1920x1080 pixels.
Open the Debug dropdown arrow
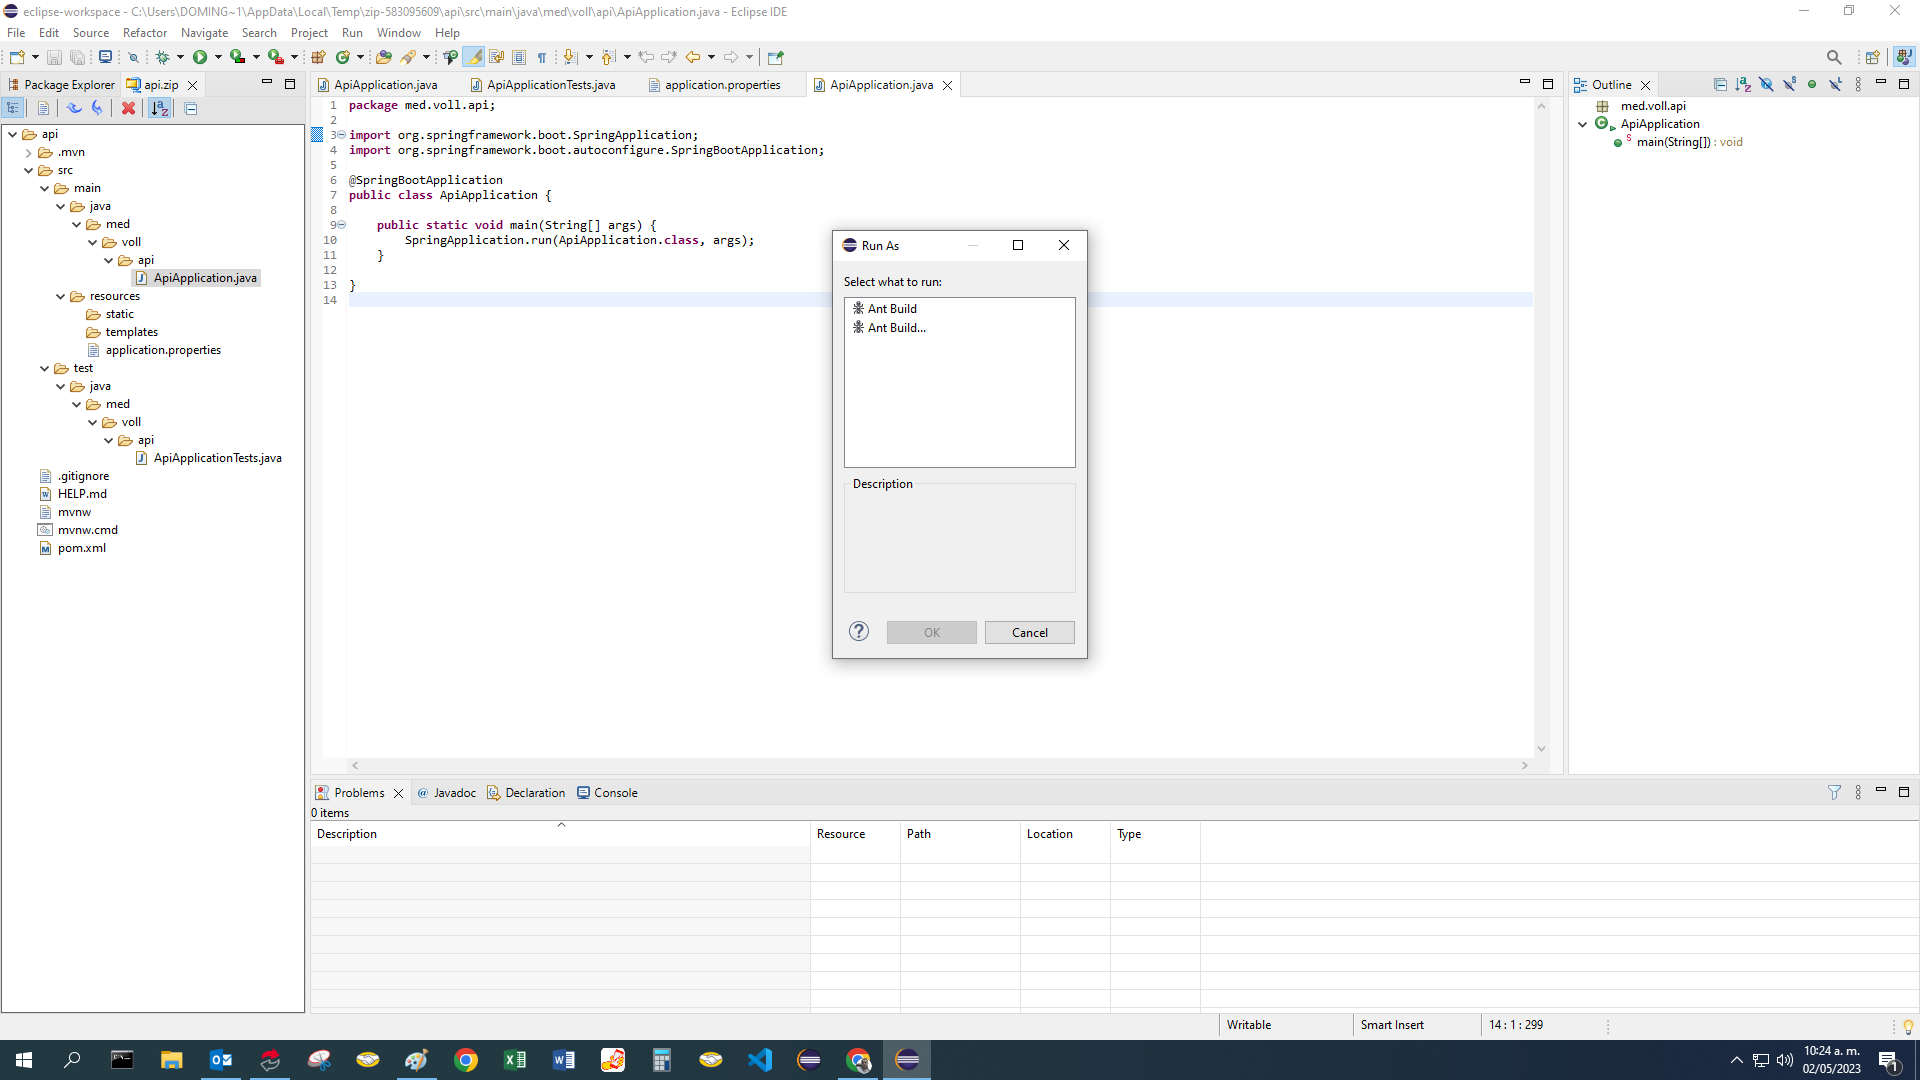(180, 57)
